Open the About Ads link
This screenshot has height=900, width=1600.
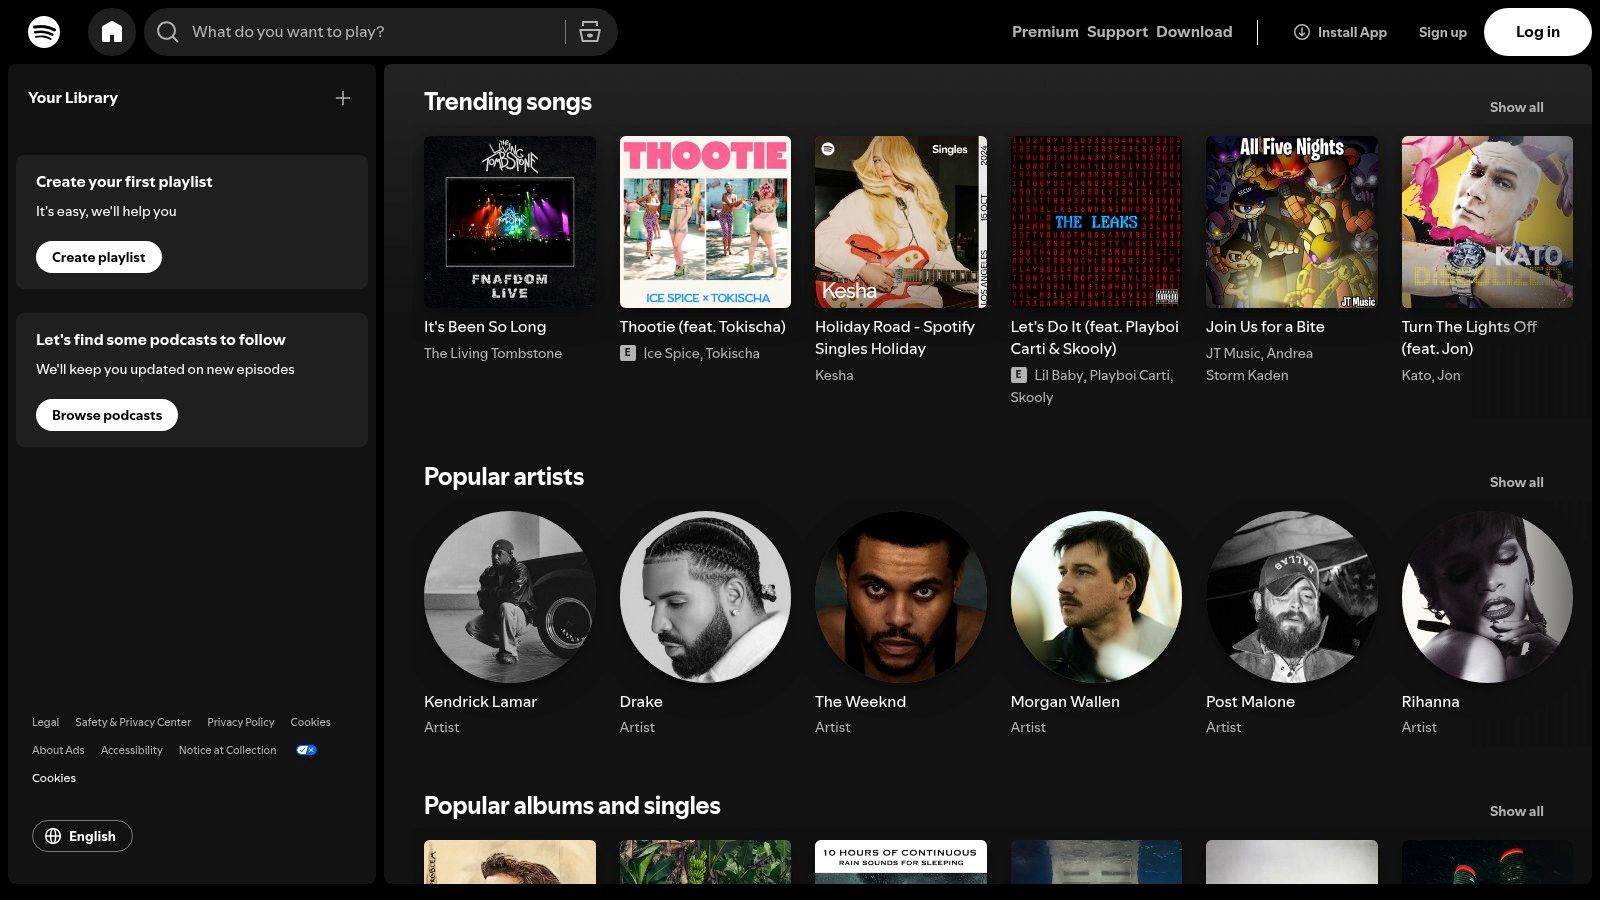point(58,750)
